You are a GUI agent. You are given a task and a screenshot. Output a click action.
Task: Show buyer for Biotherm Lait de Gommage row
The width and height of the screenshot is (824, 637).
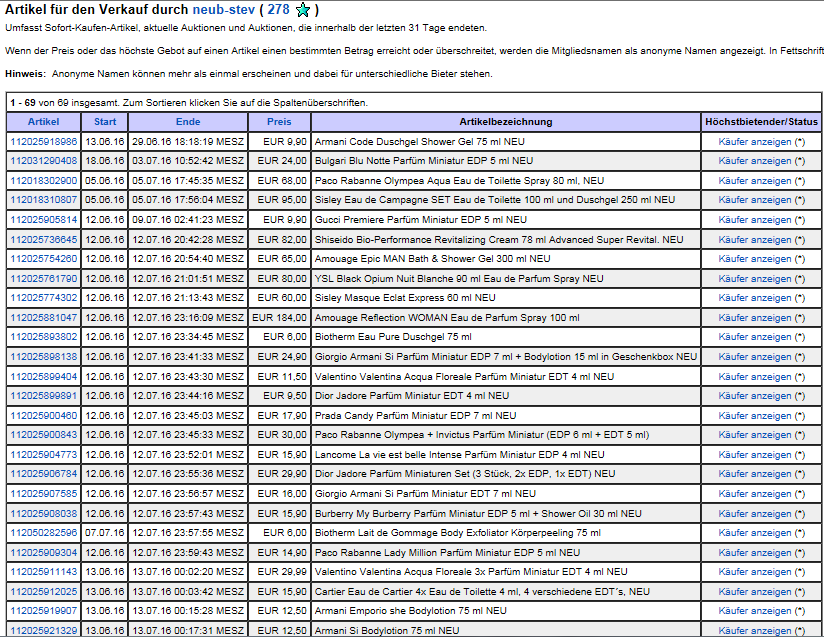[755, 532]
